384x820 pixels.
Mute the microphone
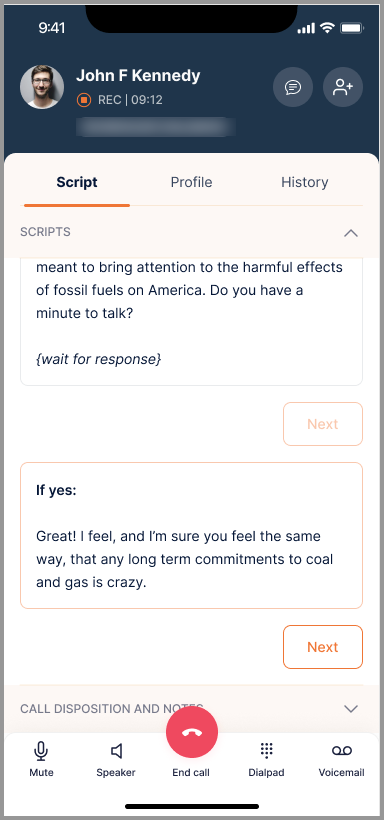pyautogui.click(x=41, y=759)
